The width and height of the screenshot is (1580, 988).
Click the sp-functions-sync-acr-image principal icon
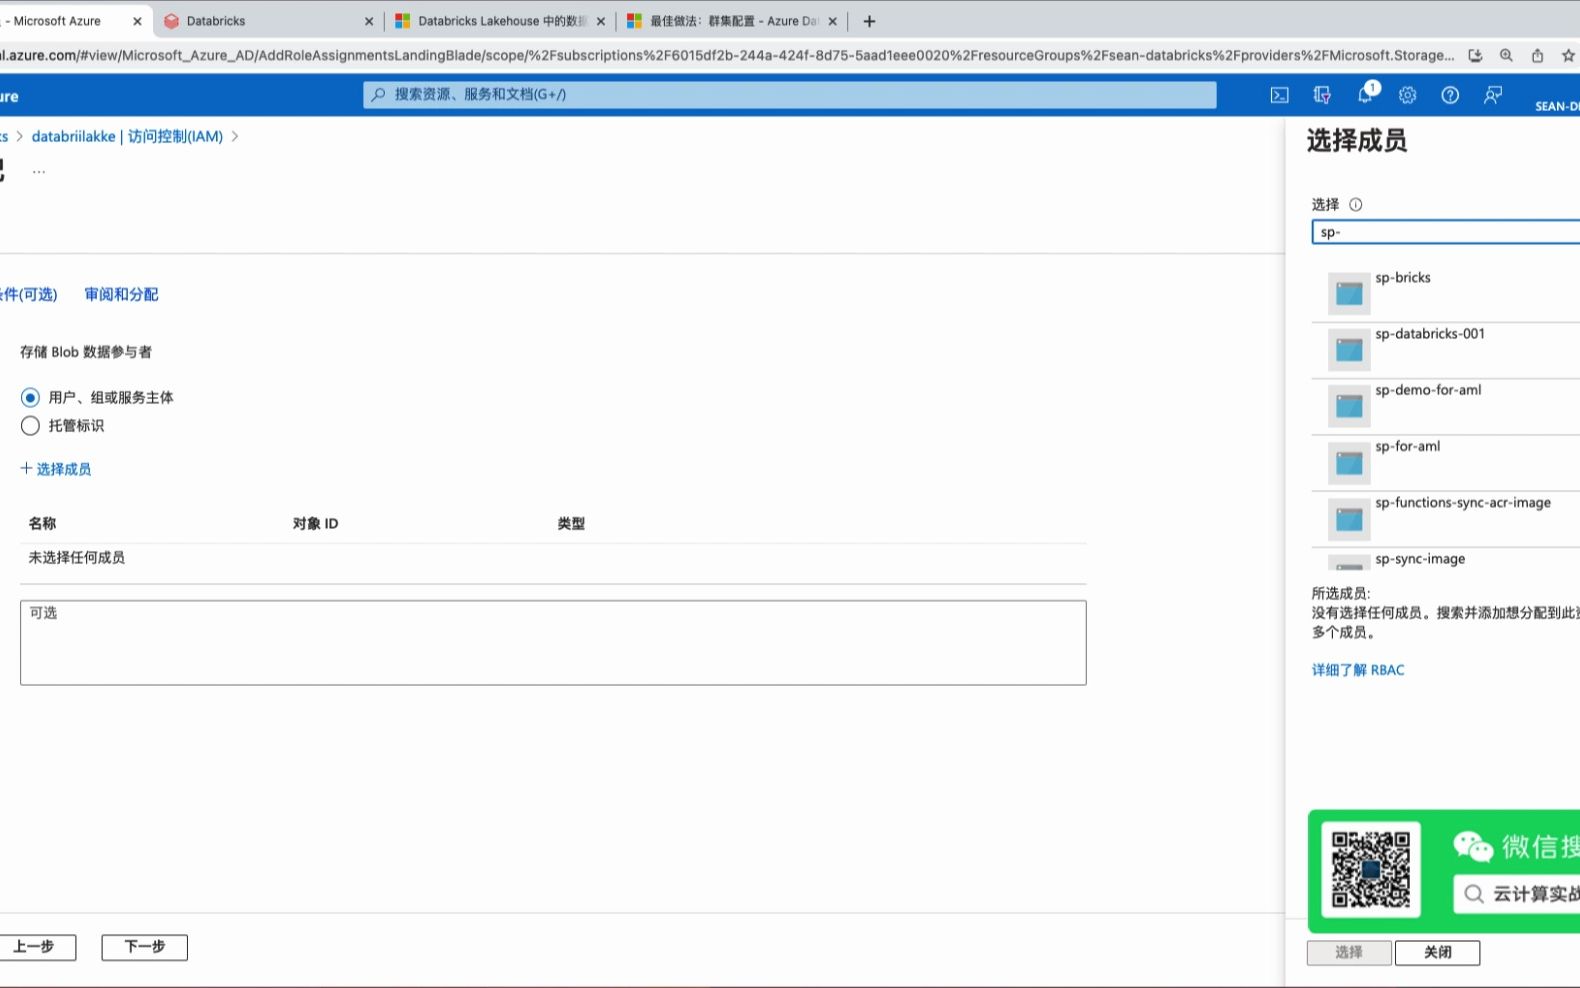(1349, 518)
